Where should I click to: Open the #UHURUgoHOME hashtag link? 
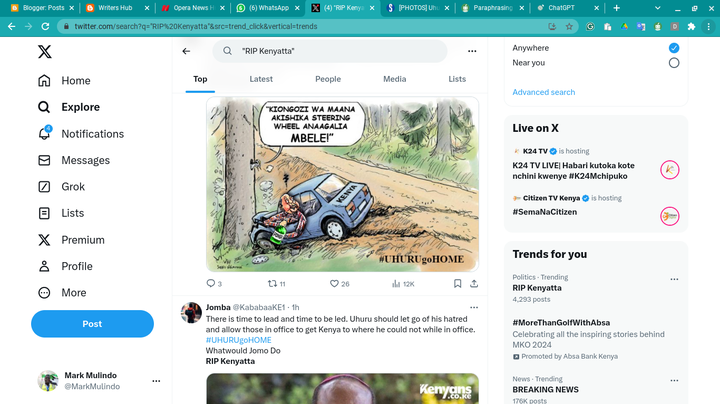pyautogui.click(x=238, y=340)
